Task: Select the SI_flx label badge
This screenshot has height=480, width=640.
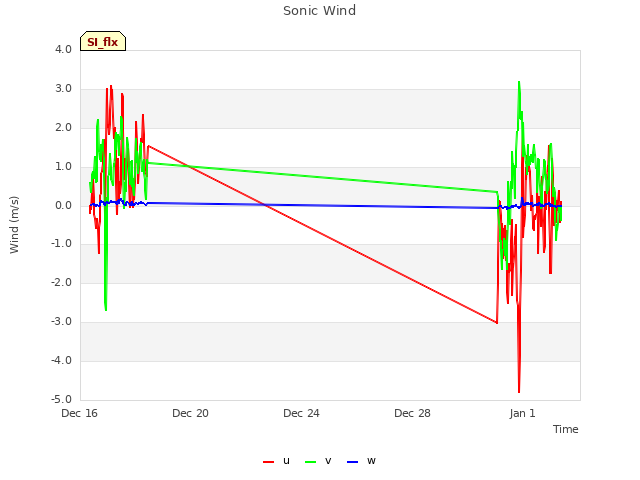Action: pyautogui.click(x=103, y=41)
